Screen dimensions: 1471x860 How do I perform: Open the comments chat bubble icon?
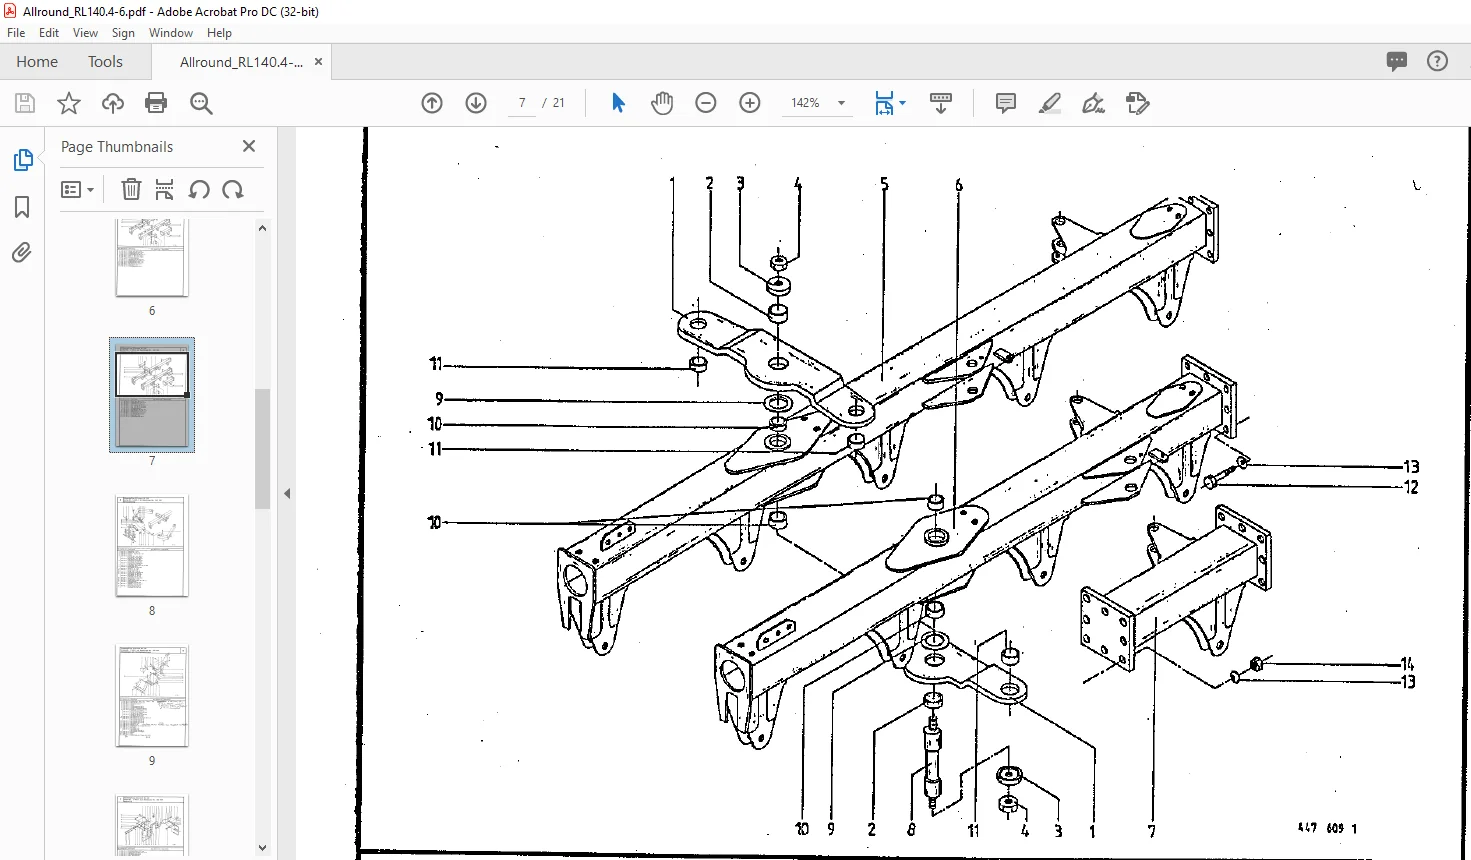tap(1397, 61)
